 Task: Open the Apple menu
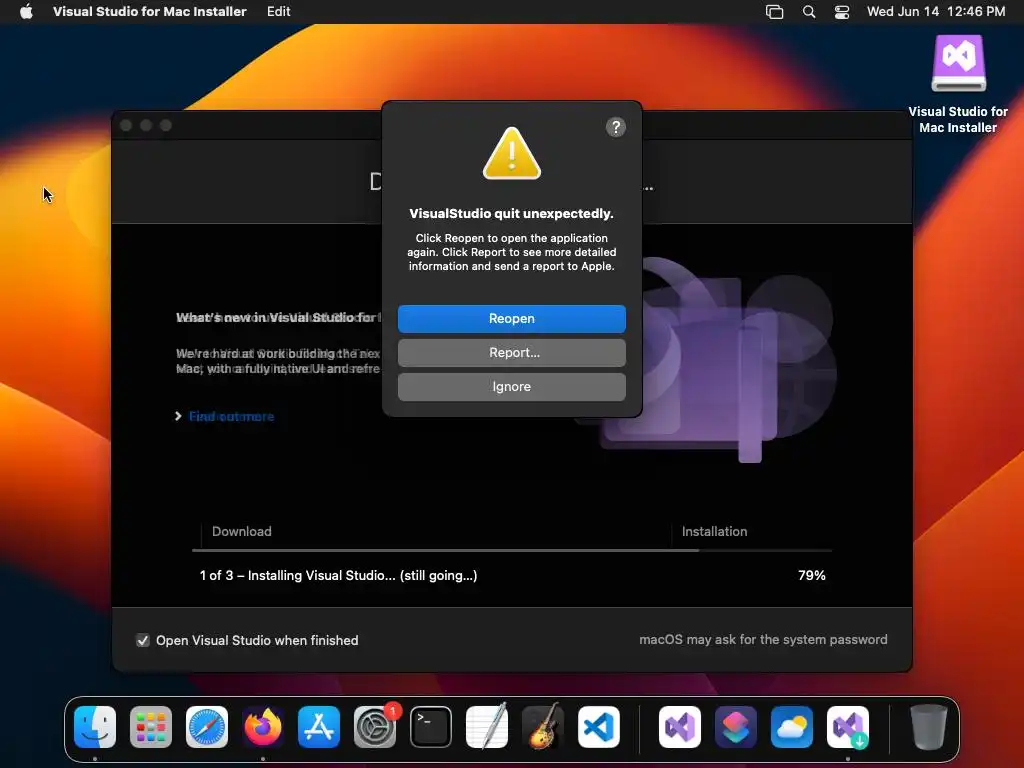(x=26, y=12)
